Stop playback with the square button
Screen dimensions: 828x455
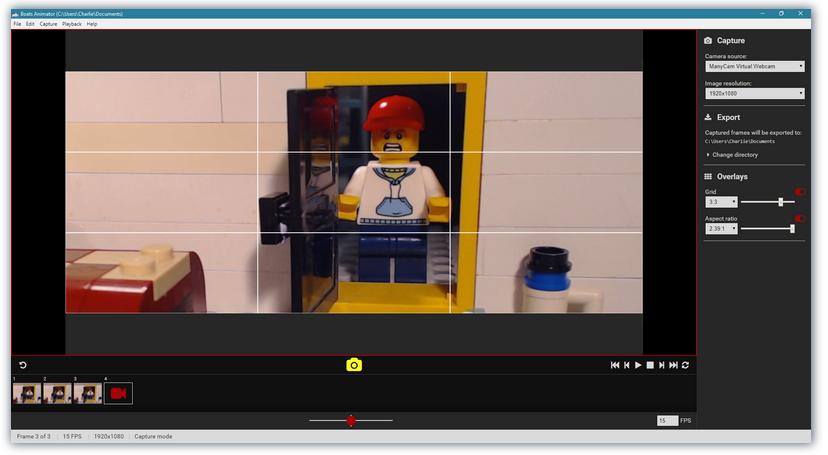(x=650, y=365)
